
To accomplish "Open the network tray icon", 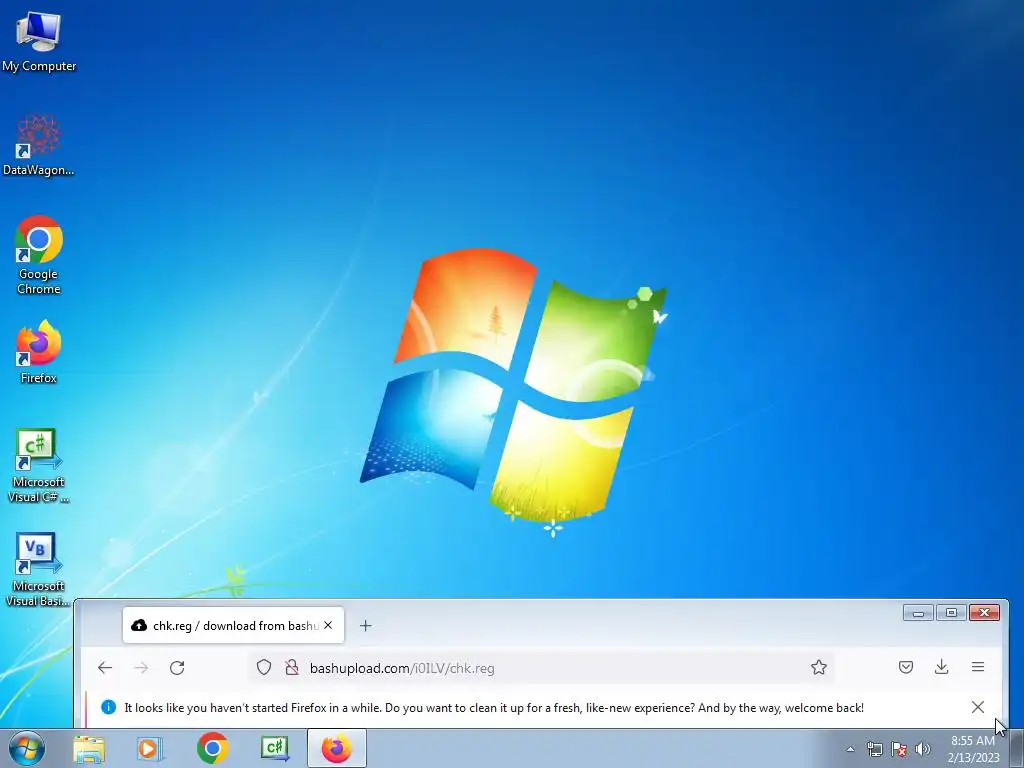I will (874, 749).
